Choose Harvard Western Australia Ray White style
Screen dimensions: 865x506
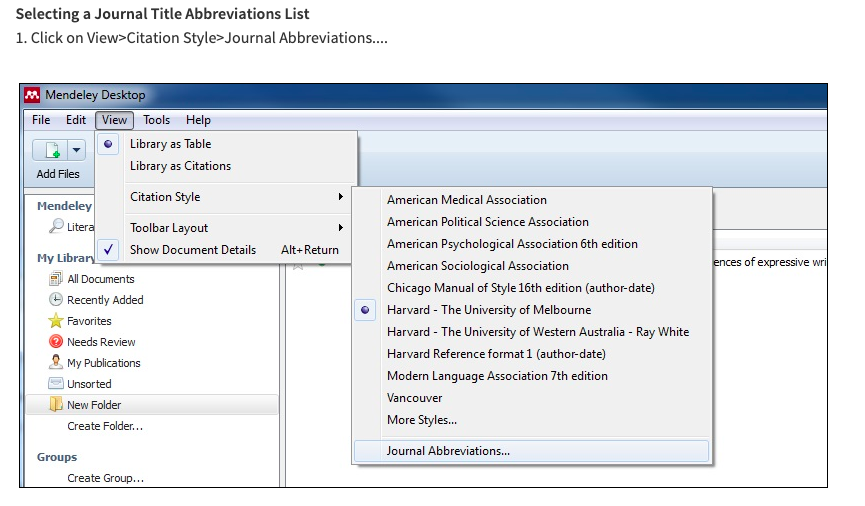(x=538, y=332)
